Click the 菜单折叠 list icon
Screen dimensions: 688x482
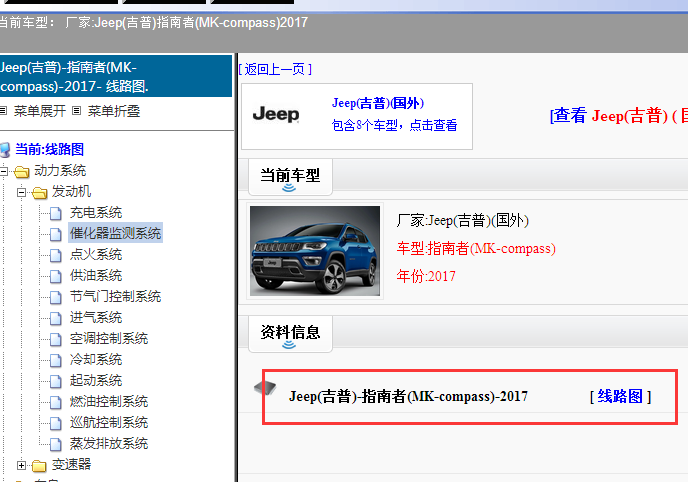point(77,111)
